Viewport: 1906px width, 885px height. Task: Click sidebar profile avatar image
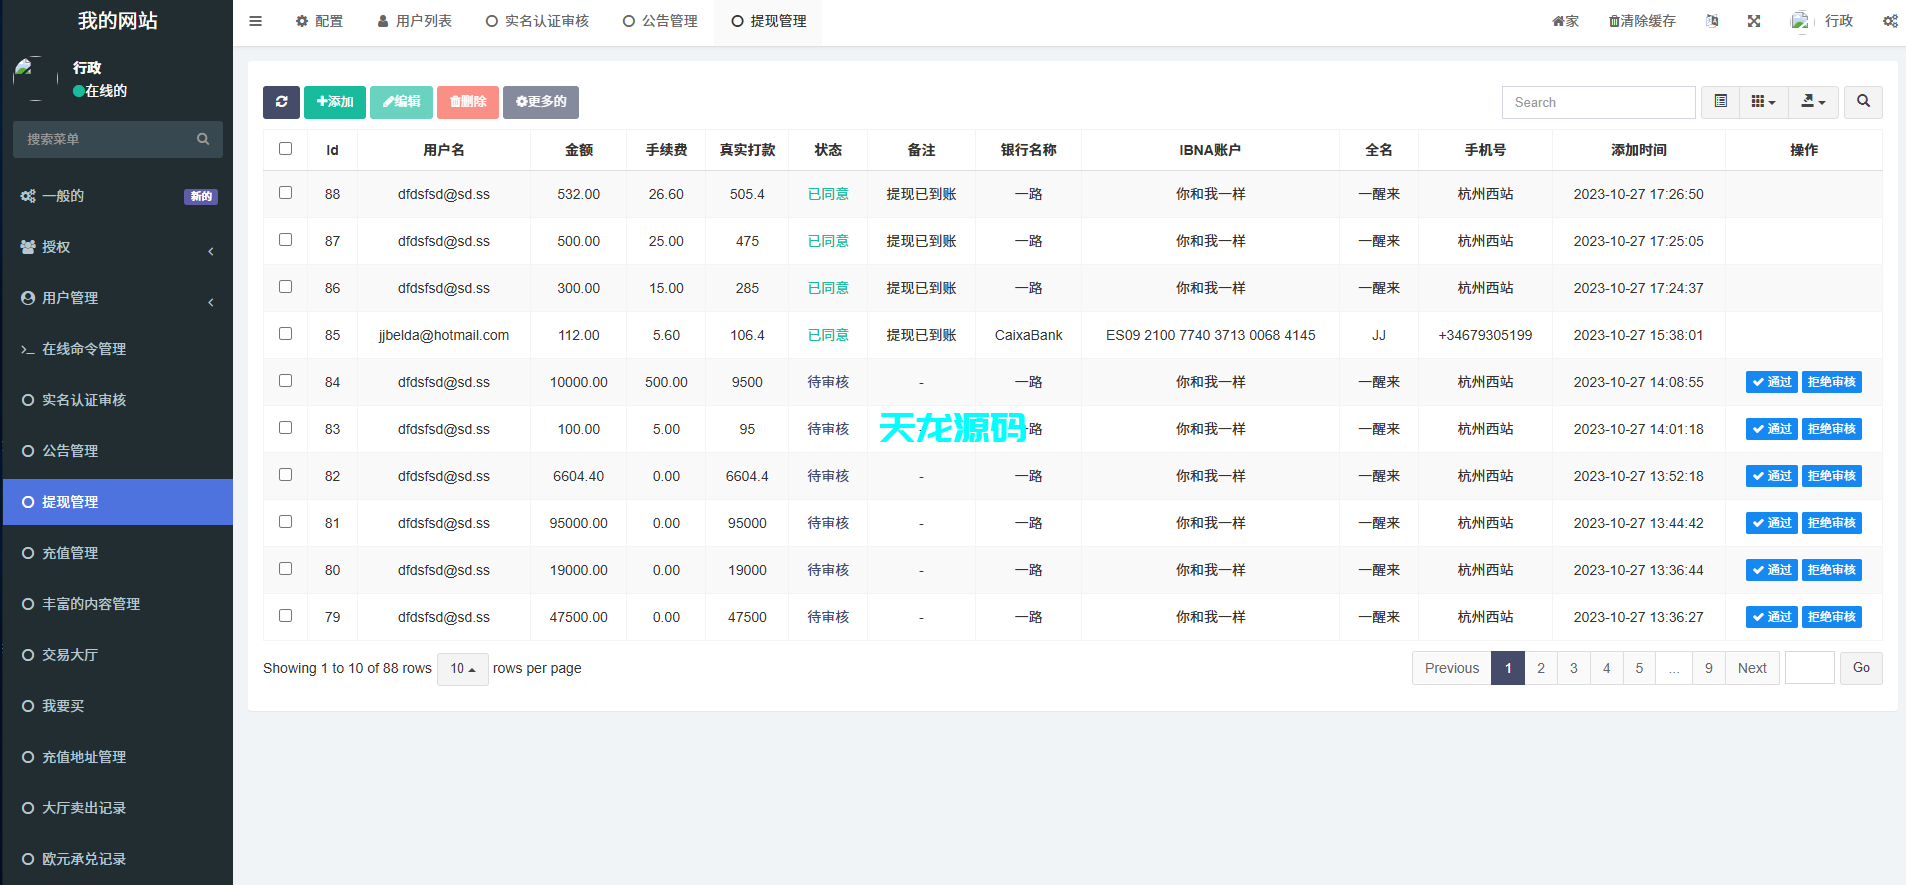click(x=35, y=79)
